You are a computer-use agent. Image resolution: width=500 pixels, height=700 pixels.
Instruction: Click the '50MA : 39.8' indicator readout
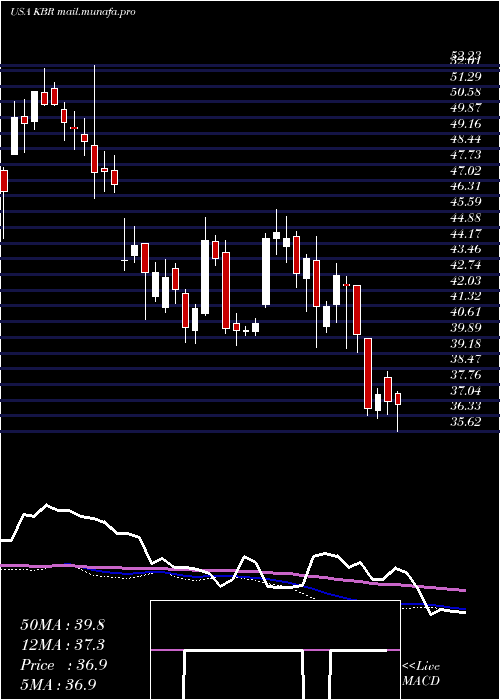[62, 625]
